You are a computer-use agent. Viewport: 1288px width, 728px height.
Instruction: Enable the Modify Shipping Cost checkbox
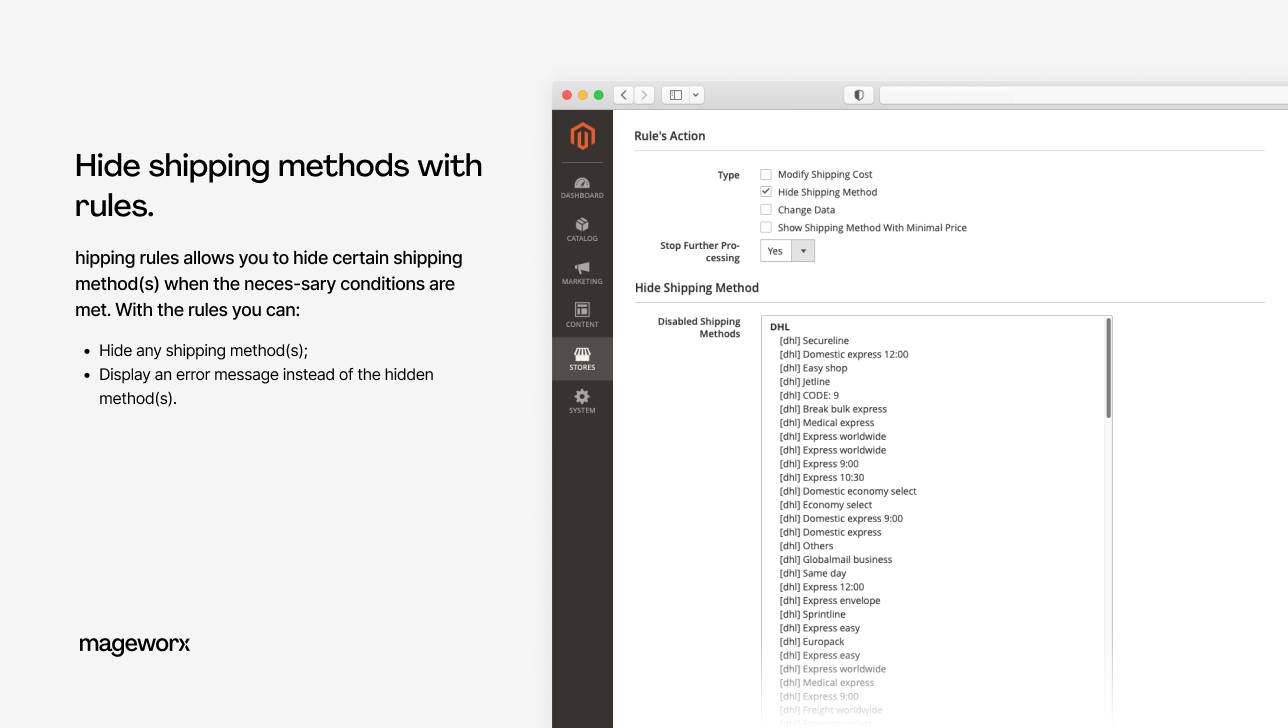[765, 174]
